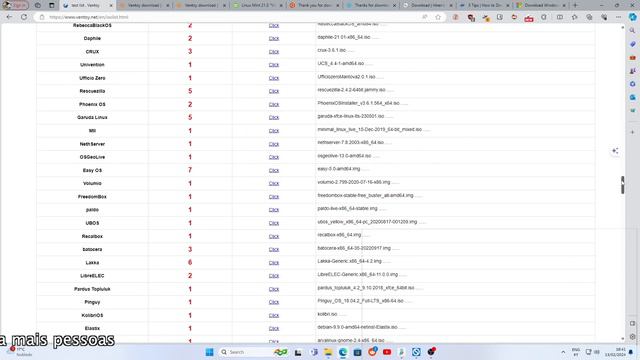Image resolution: width=640 pixels, height=360 pixels.
Task: Reload the page with the refresh icon
Action: tap(24, 17)
